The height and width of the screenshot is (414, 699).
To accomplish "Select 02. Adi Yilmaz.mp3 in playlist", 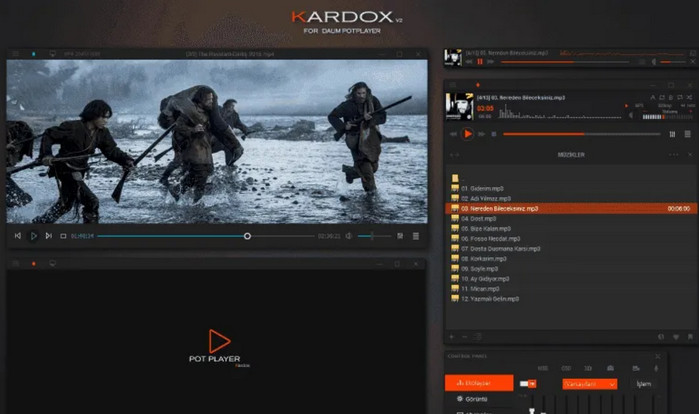I will 571,198.
